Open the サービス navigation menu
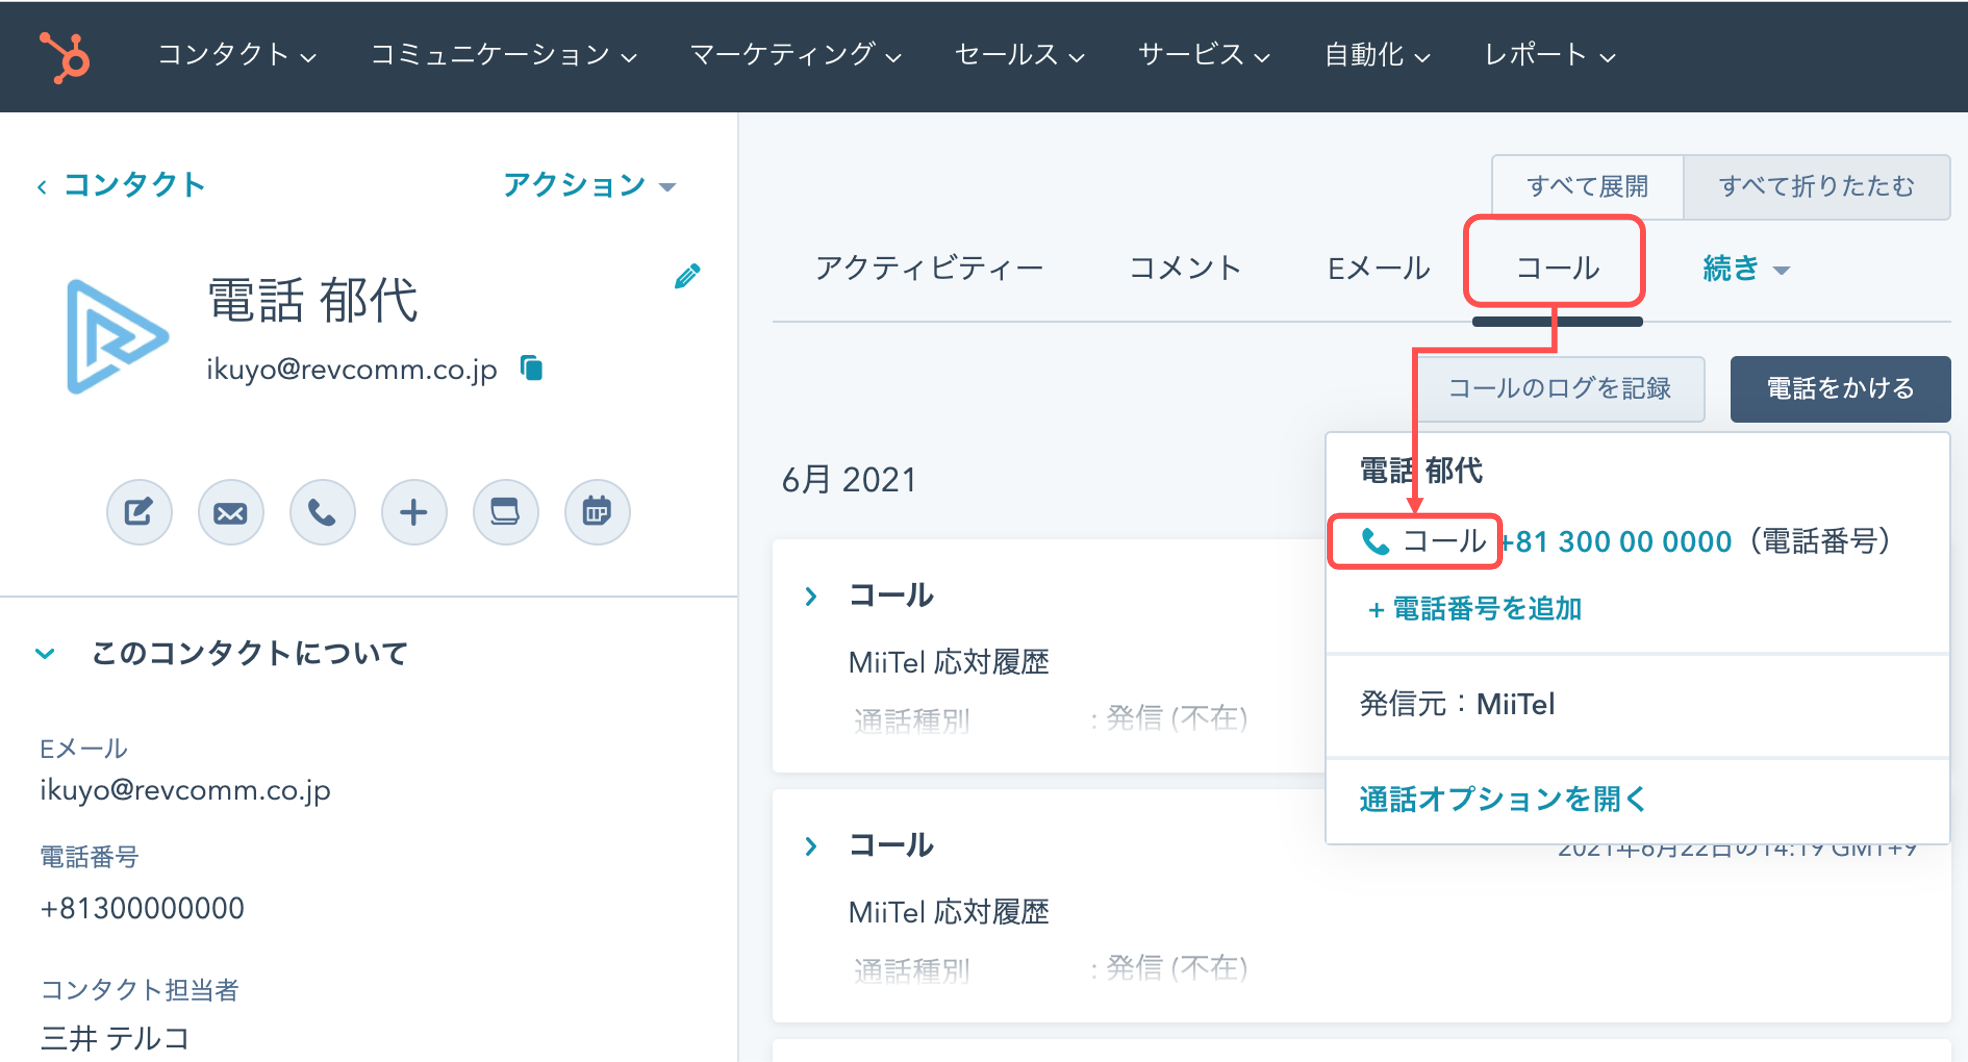The height and width of the screenshot is (1062, 1968). [x=1204, y=55]
